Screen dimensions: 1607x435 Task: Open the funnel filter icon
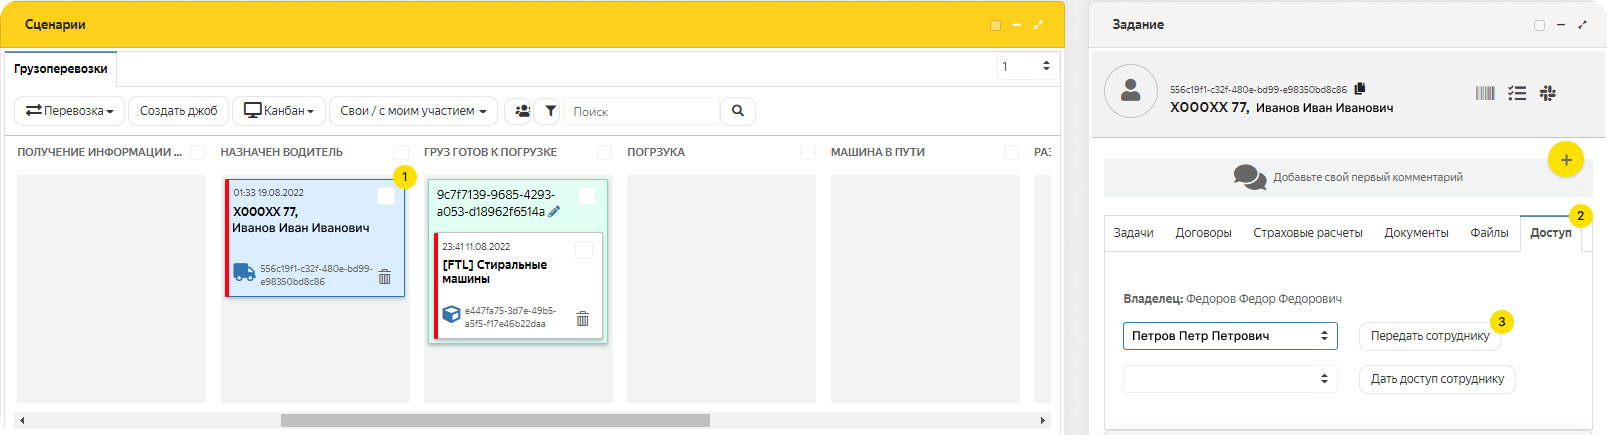point(550,111)
